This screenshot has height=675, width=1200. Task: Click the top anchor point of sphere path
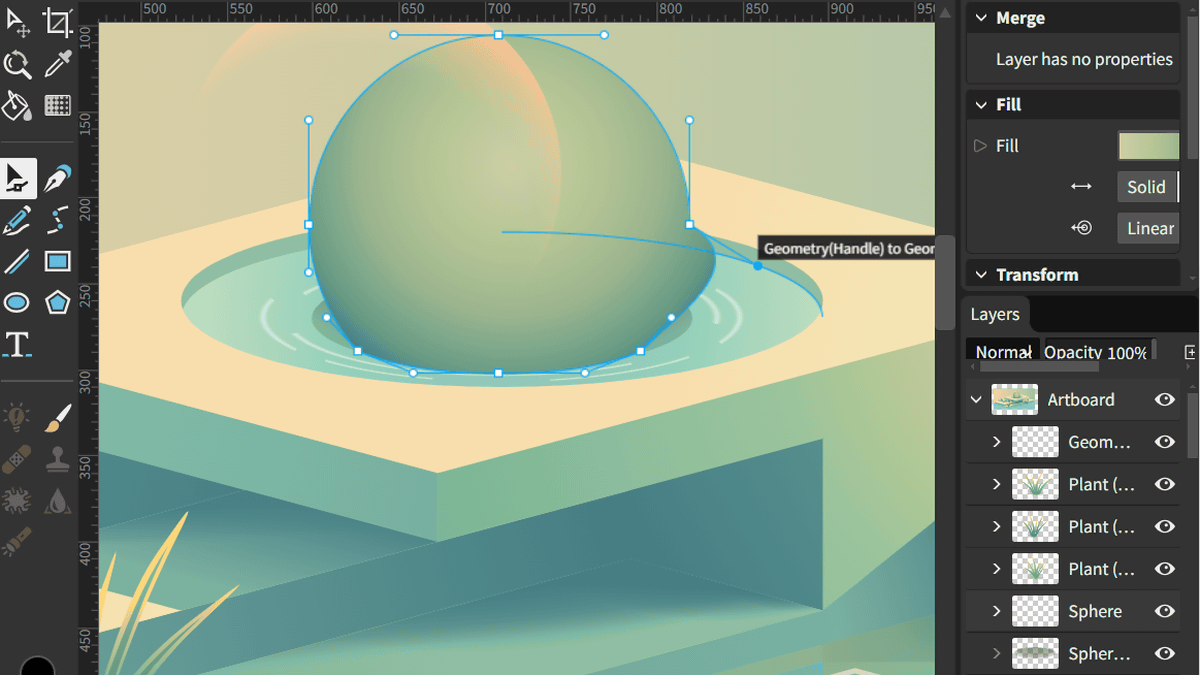click(499, 35)
